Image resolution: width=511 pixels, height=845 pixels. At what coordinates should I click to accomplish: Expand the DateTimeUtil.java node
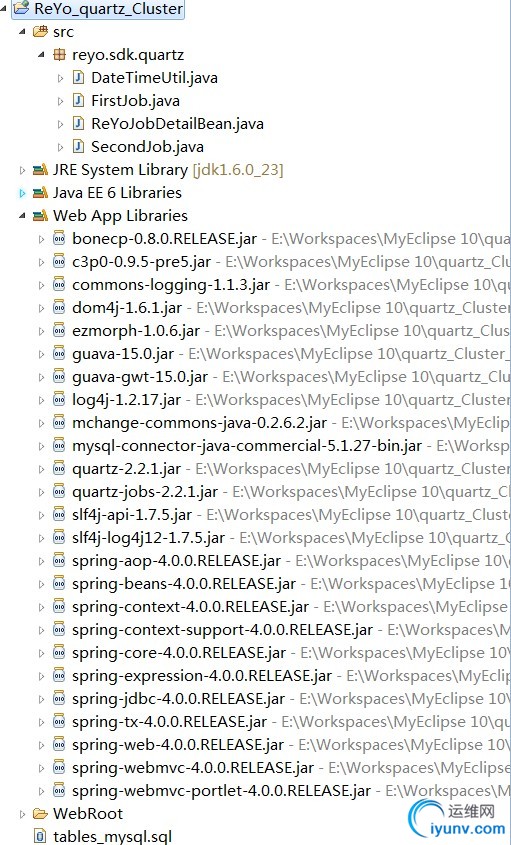coord(61,78)
